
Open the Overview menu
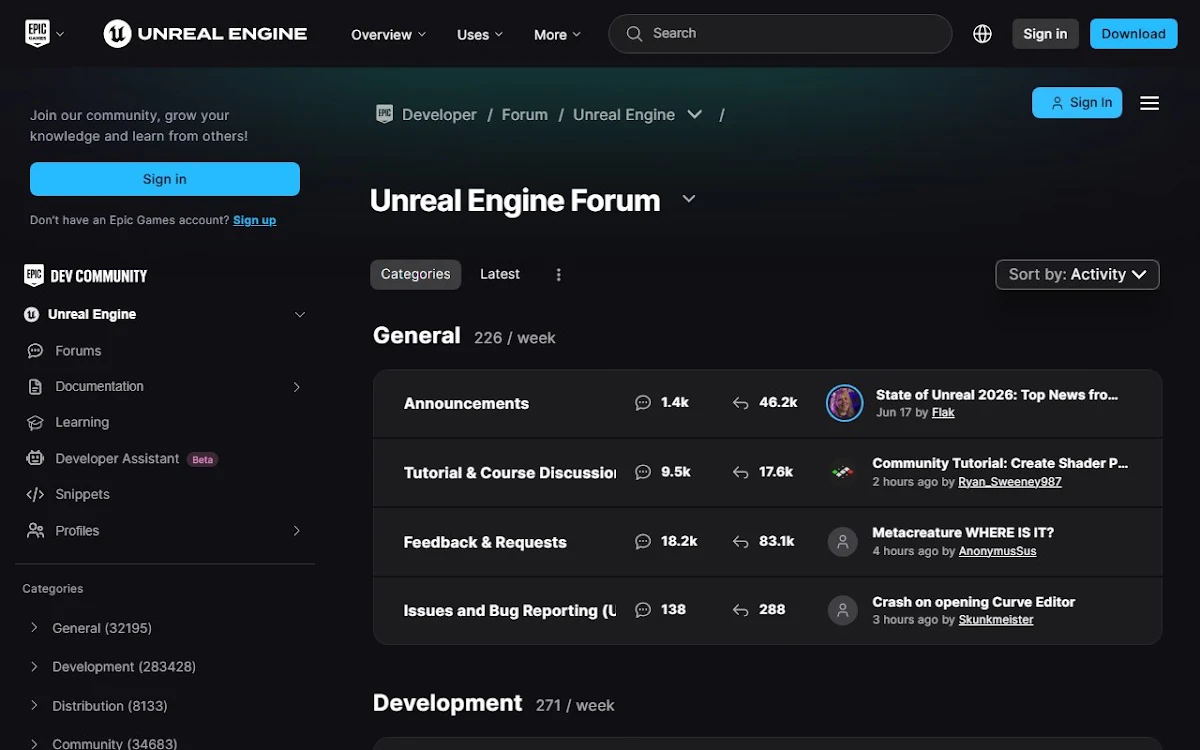click(x=388, y=34)
